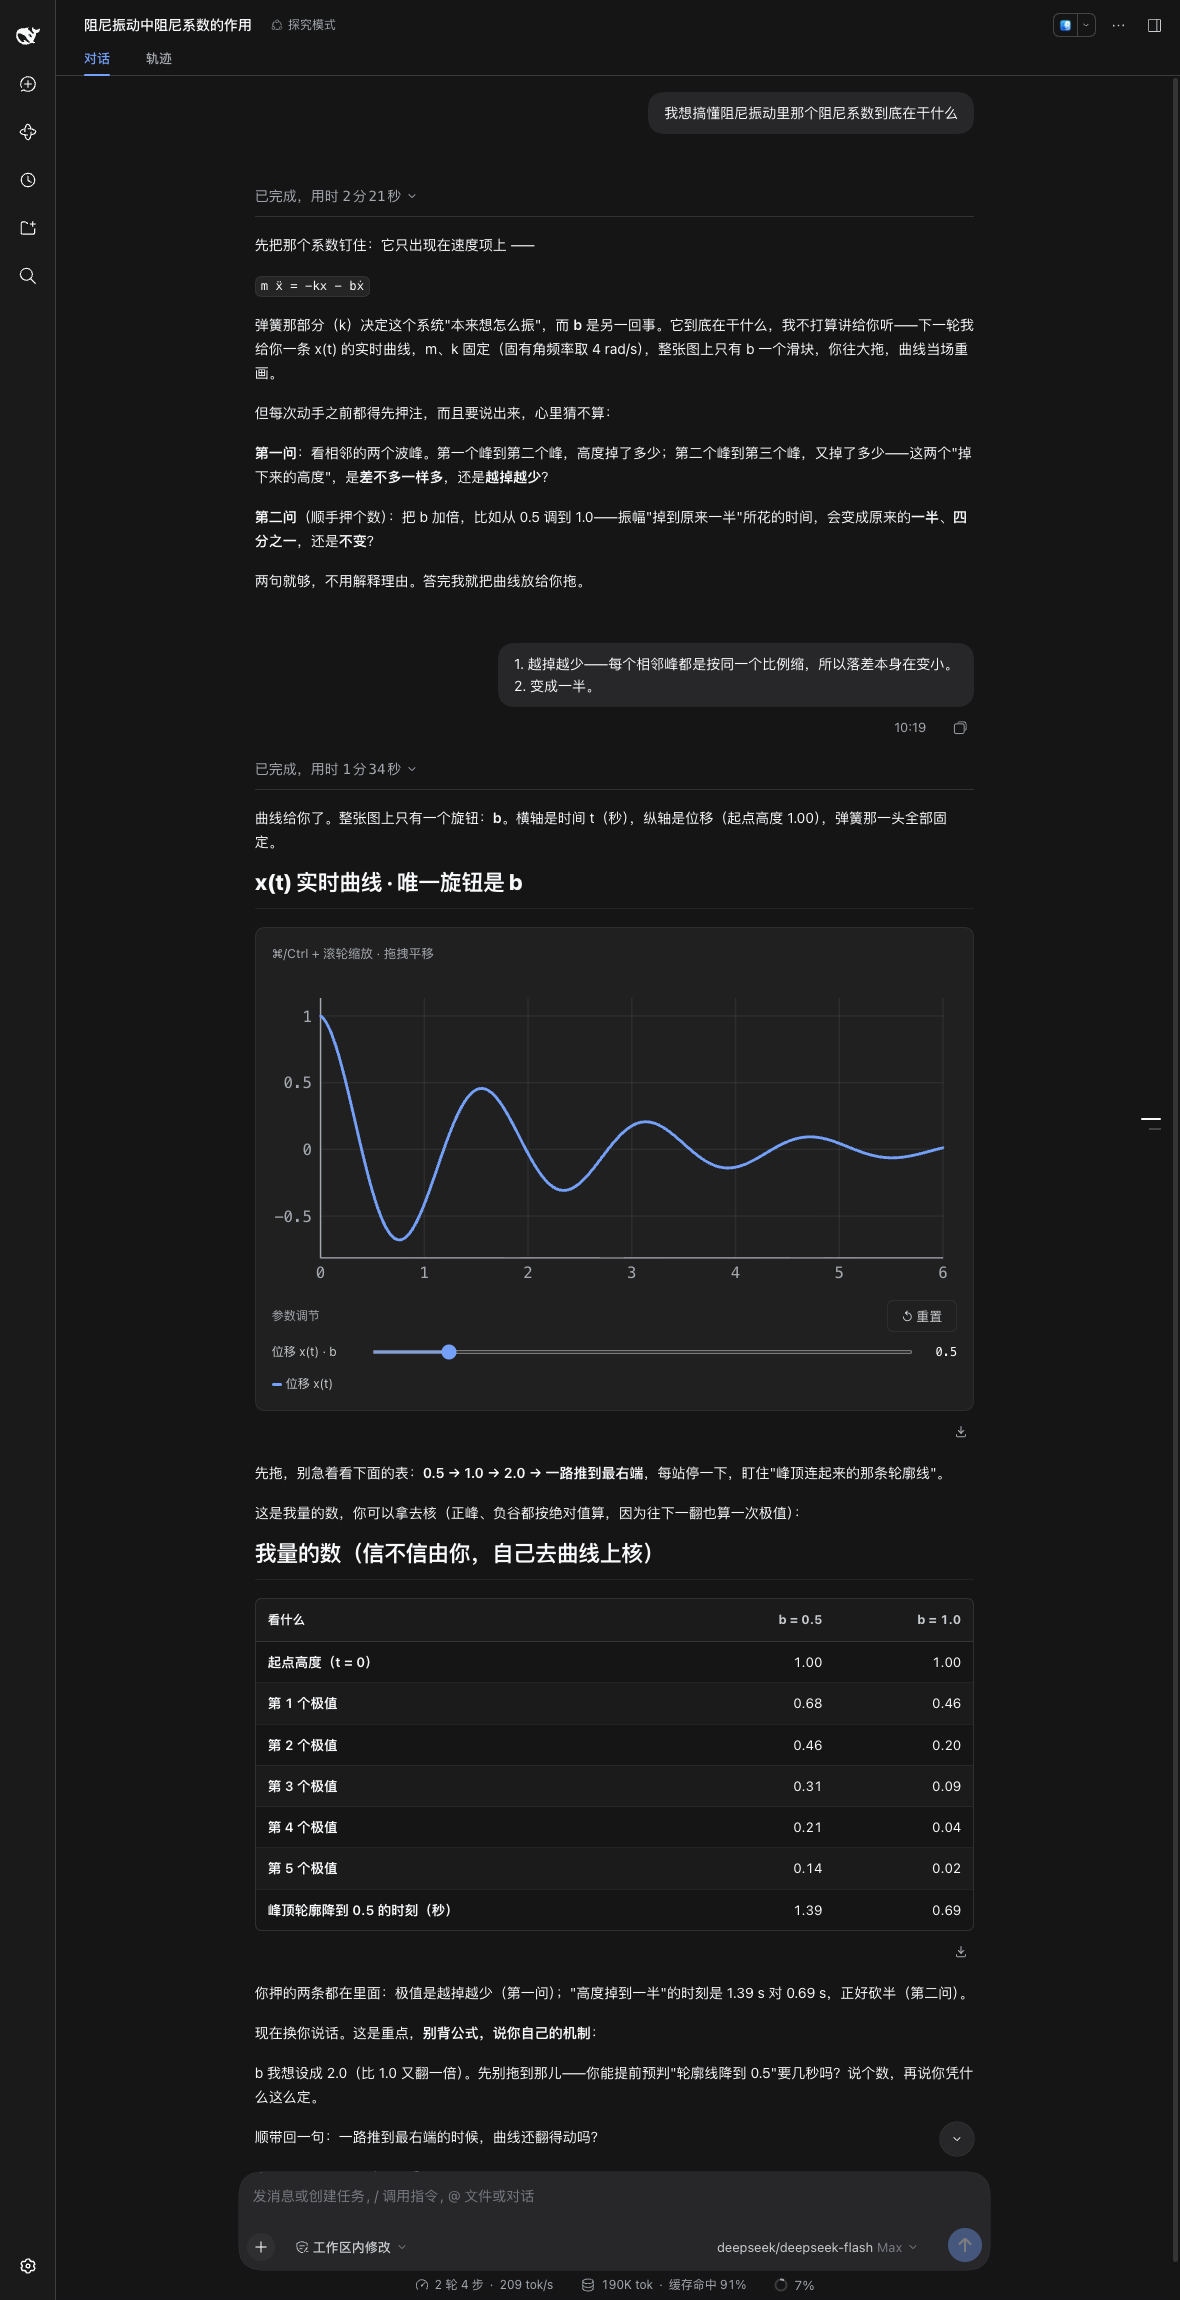
Task: Click row label '峰顶轮廓降到 0.5 的时刻（秒）'
Action: click(x=360, y=1910)
